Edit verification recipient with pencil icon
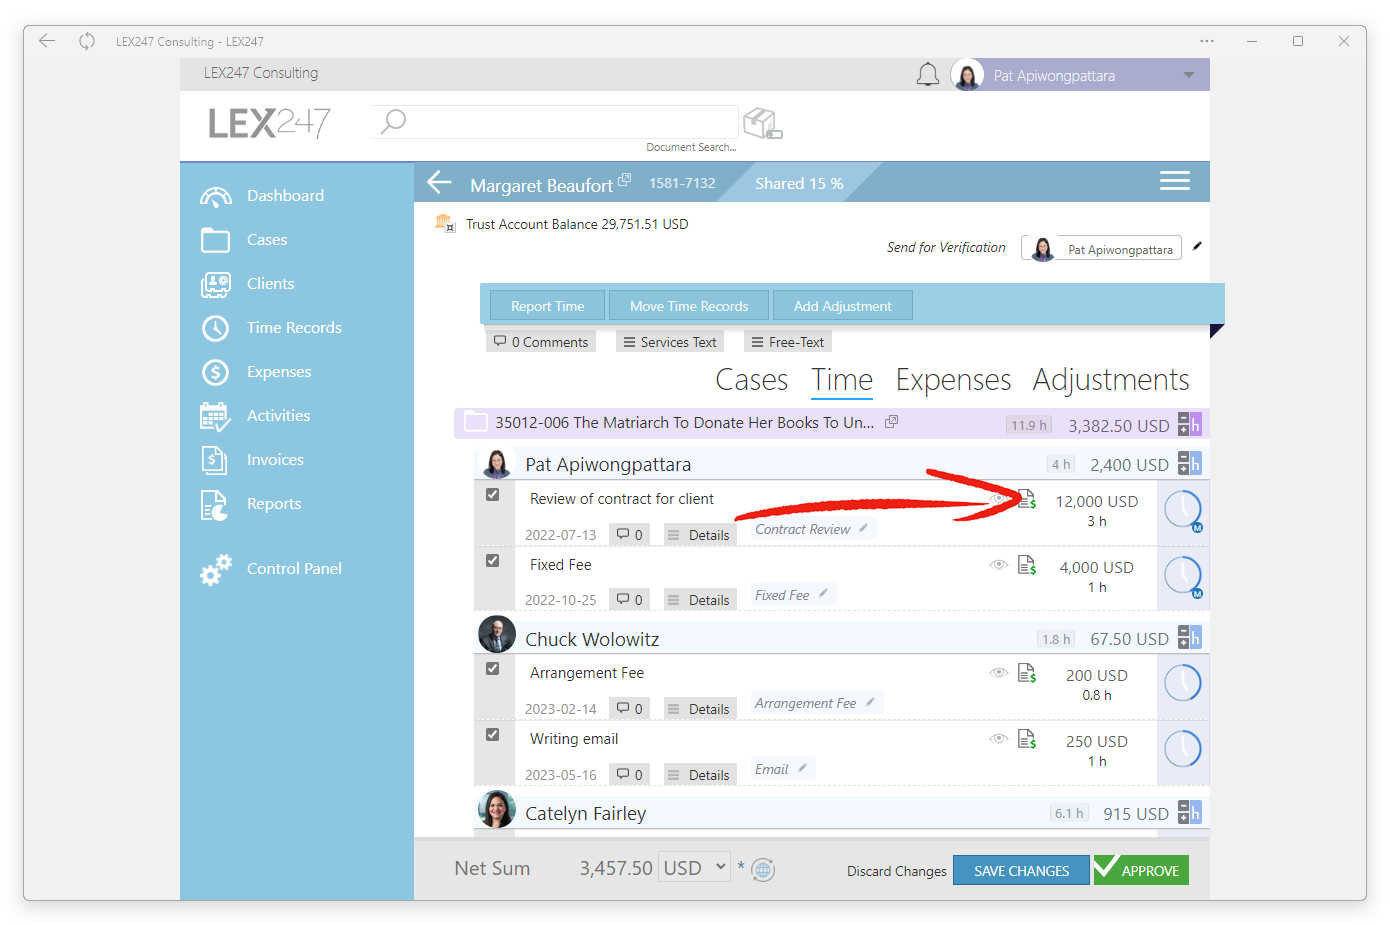 click(x=1197, y=246)
